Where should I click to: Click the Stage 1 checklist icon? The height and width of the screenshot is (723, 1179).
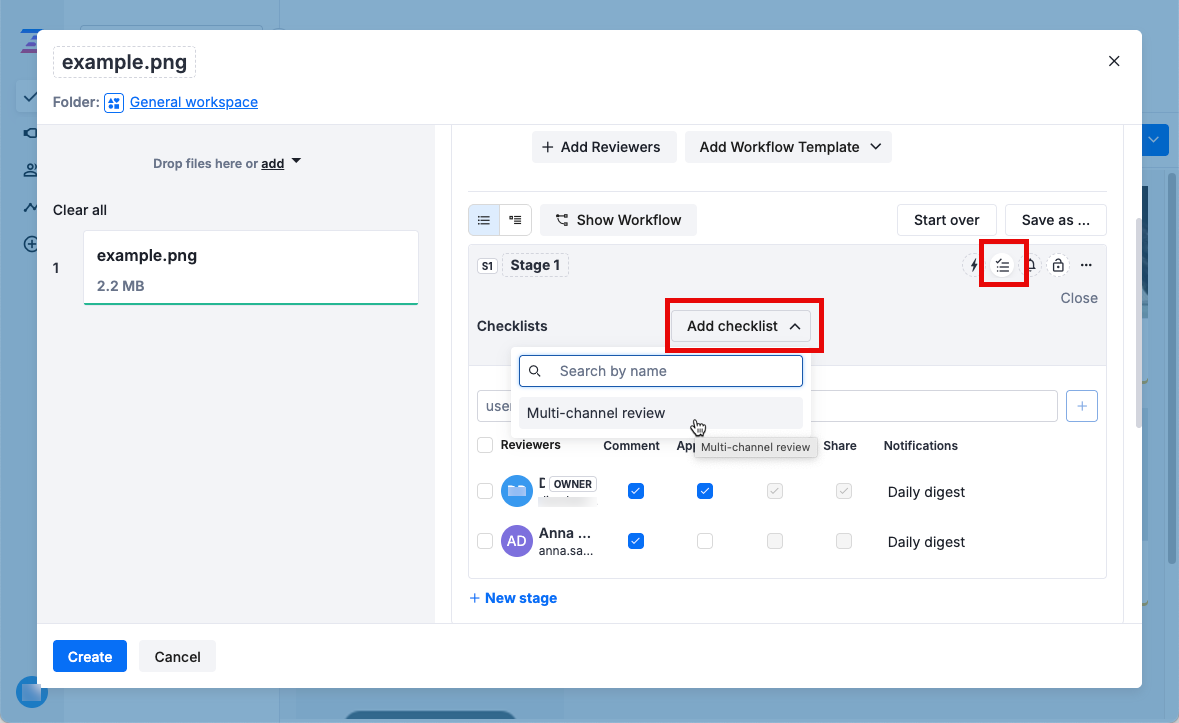click(1002, 265)
